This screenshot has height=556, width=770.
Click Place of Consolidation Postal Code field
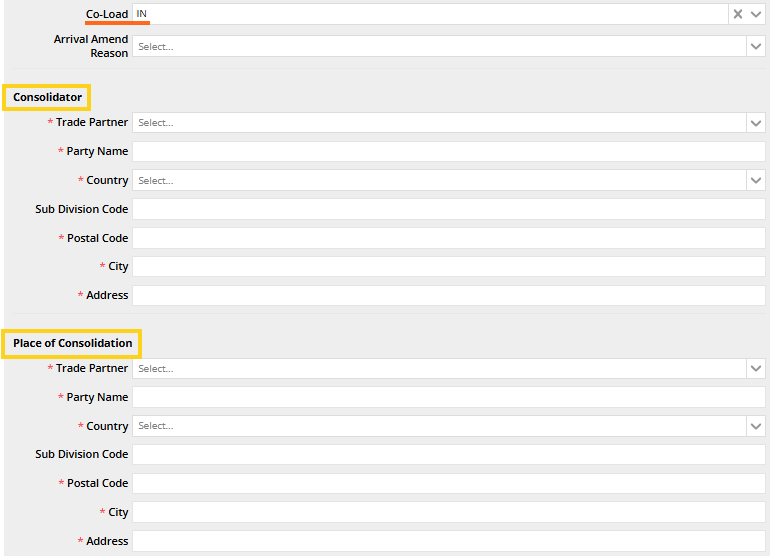coord(448,483)
